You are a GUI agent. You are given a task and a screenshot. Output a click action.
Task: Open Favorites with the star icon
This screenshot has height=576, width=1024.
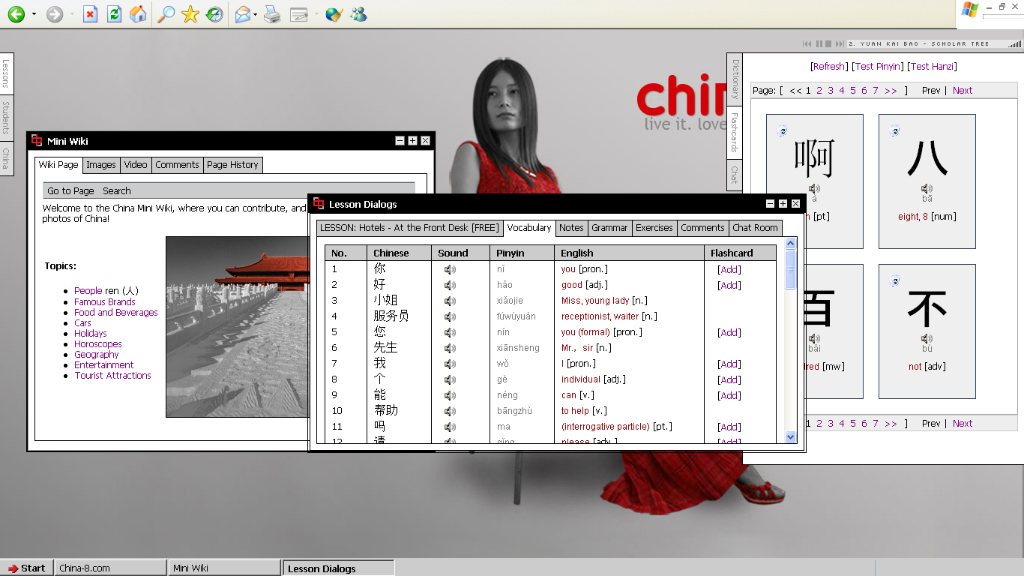190,14
